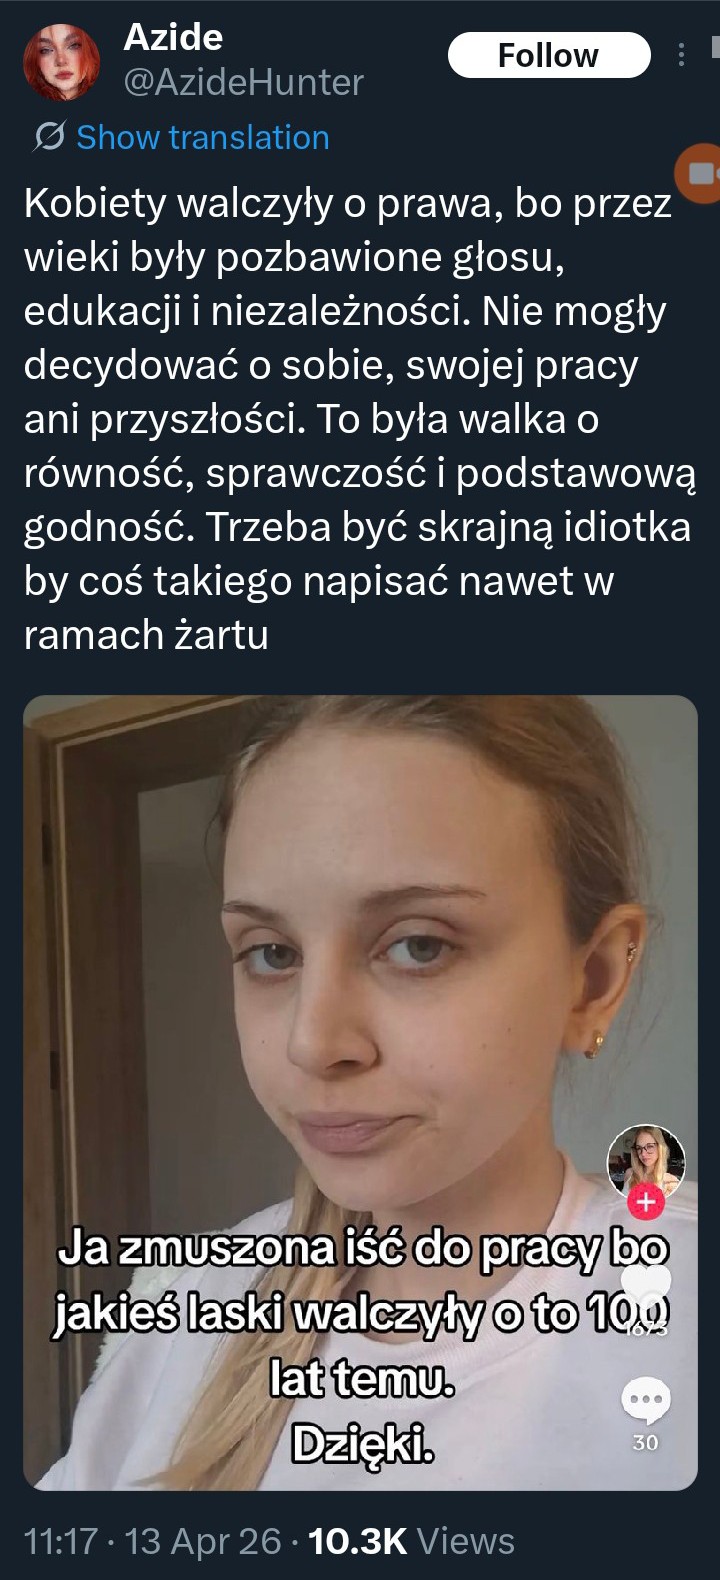Image resolution: width=720 pixels, height=1580 pixels.
Task: Tap the 11:17 · 13 Apr 26 timestamp
Action: pyautogui.click(x=152, y=1541)
